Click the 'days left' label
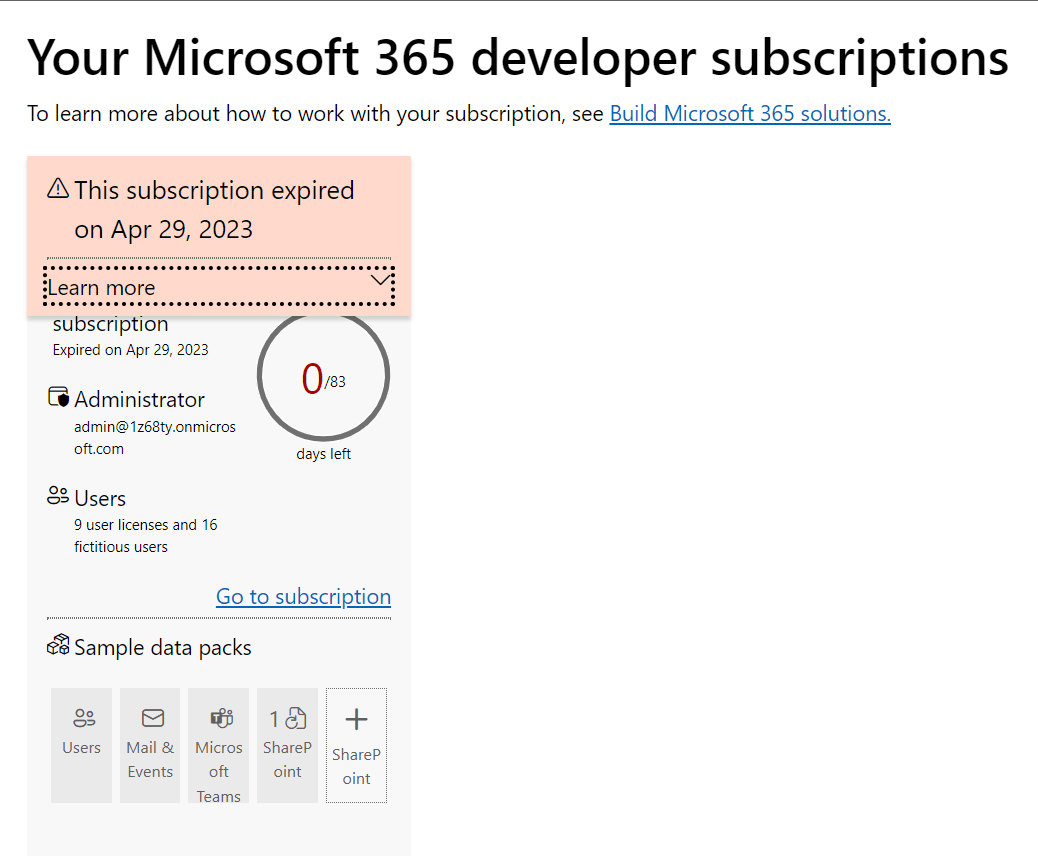1038x856 pixels. click(323, 454)
